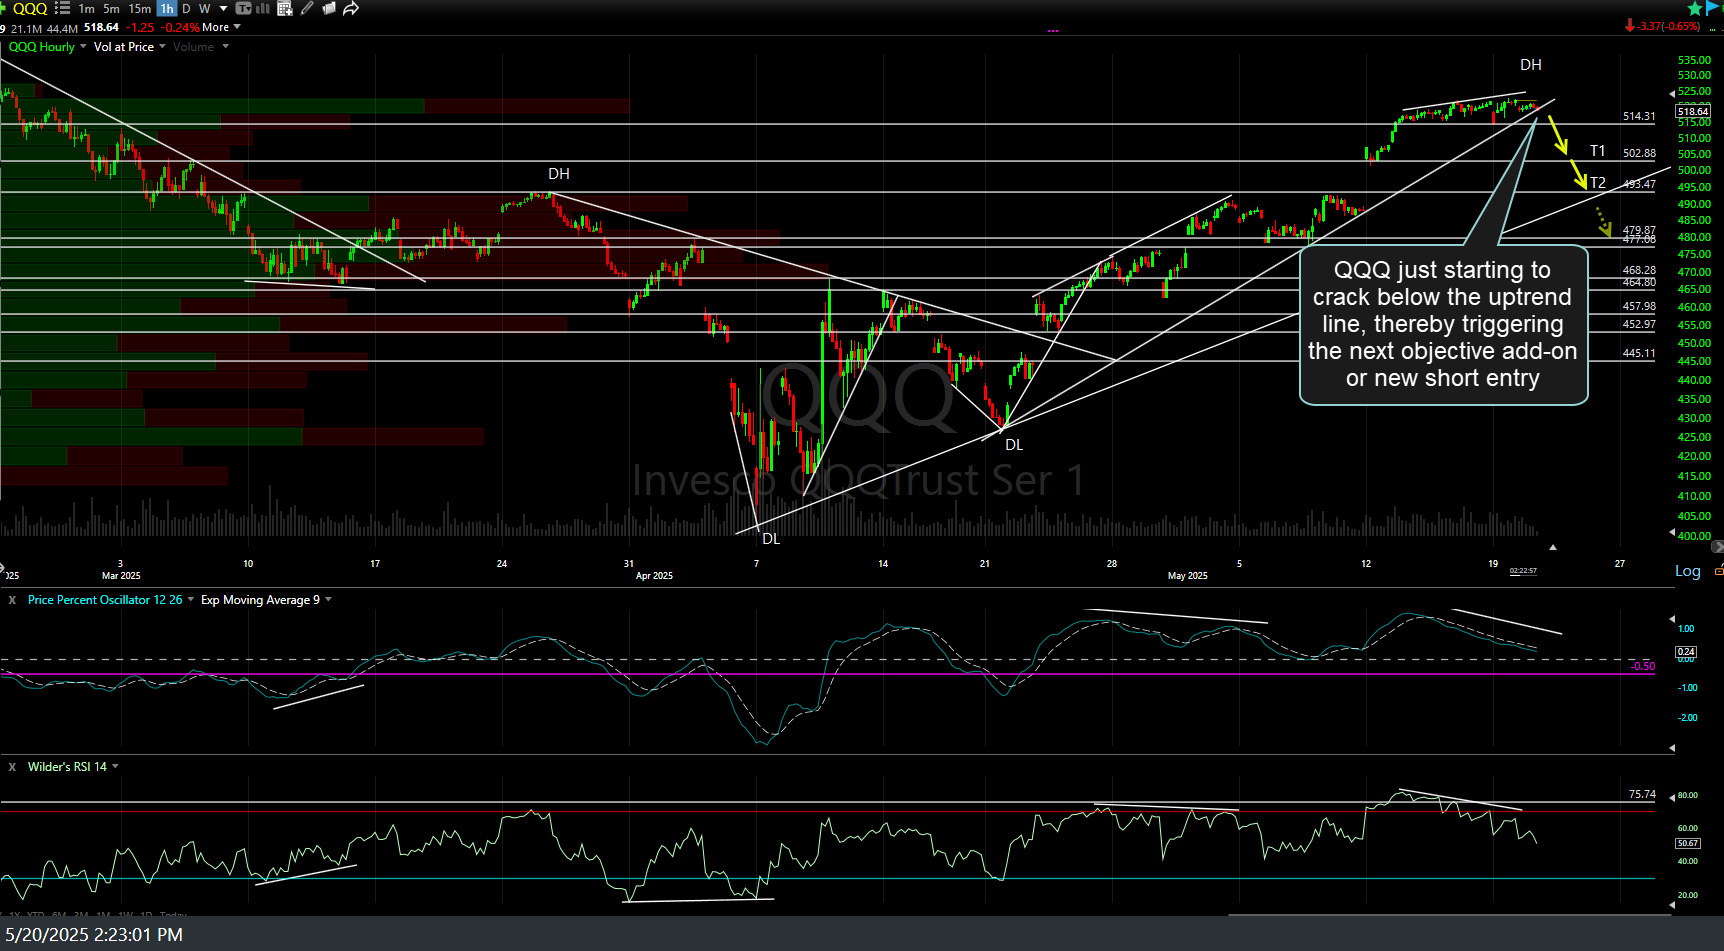Viewport: 1724px width, 951px height.
Task: Click the volume bars icon in the toolbar
Action: pos(261,8)
